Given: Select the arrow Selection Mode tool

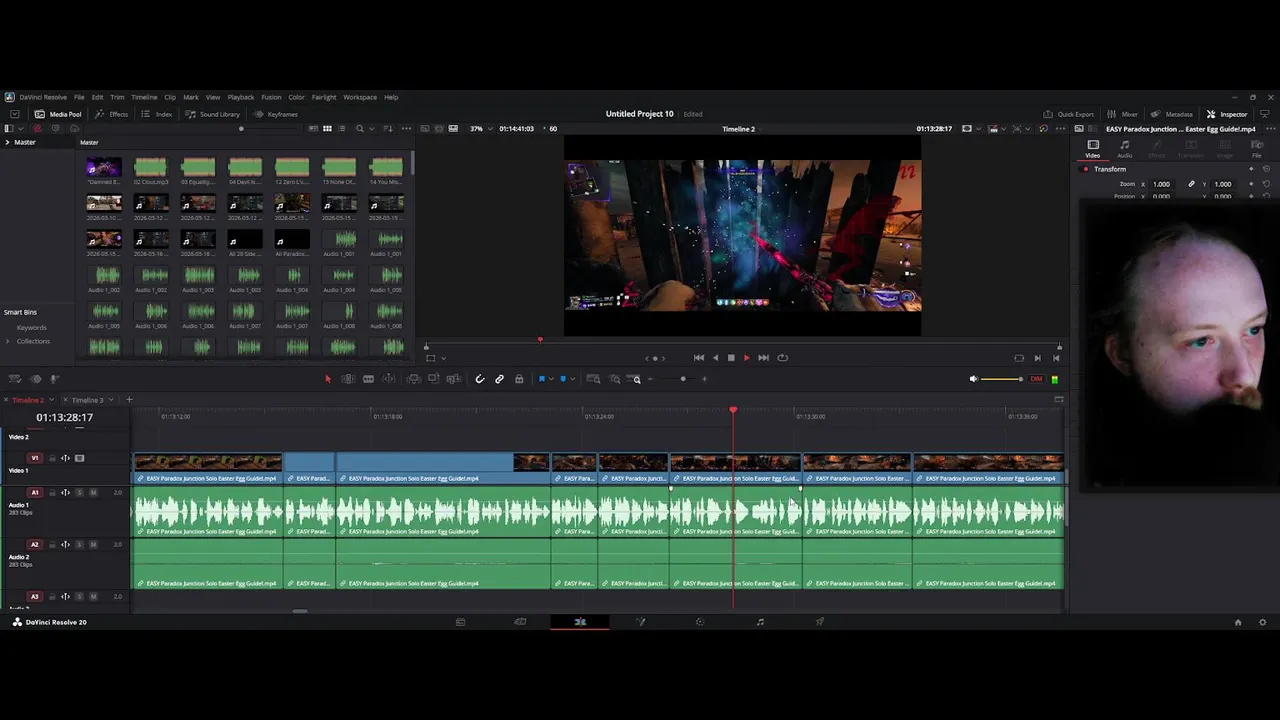Looking at the screenshot, I should tap(327, 379).
